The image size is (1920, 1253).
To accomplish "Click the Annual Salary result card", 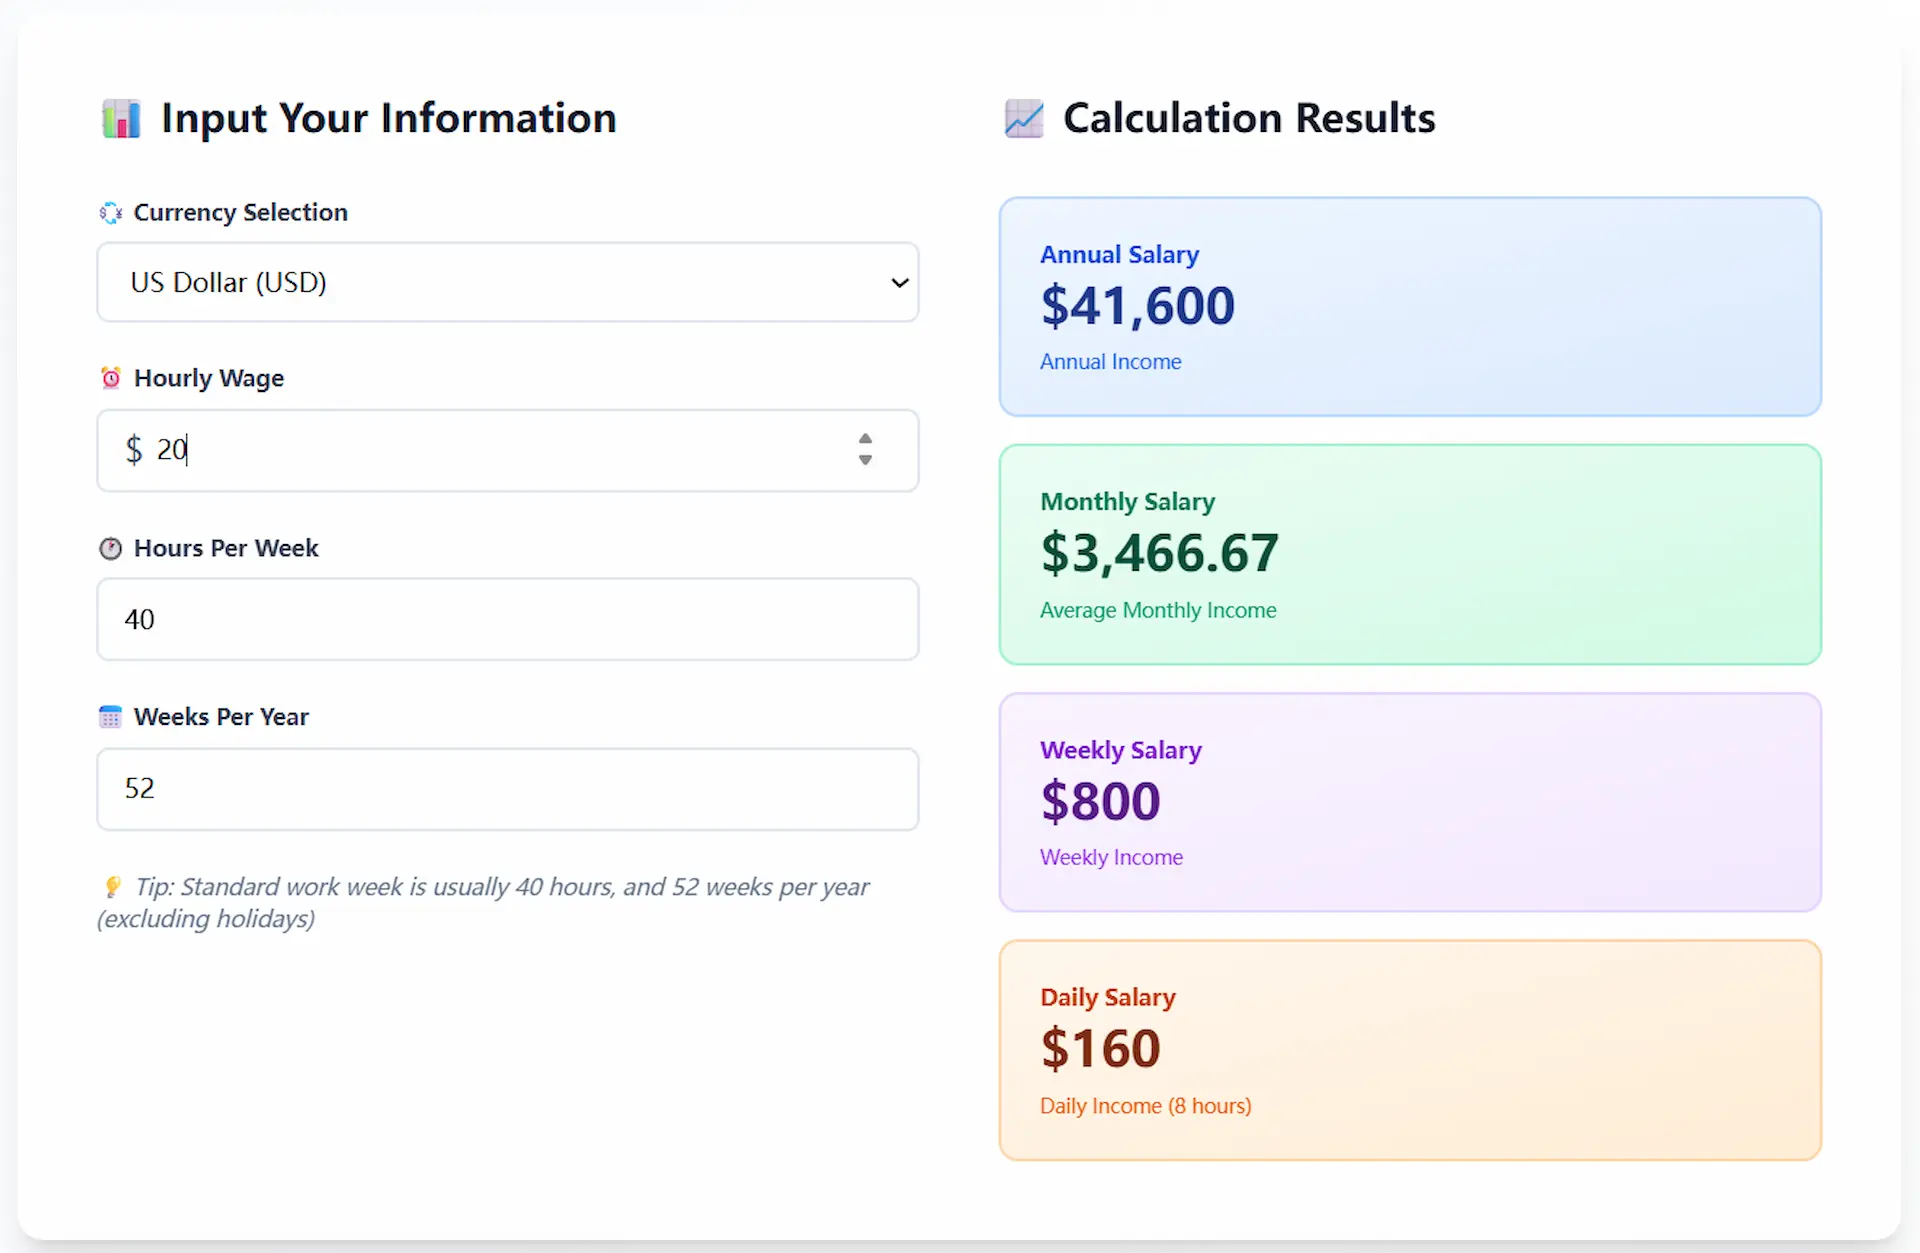I will (1409, 306).
